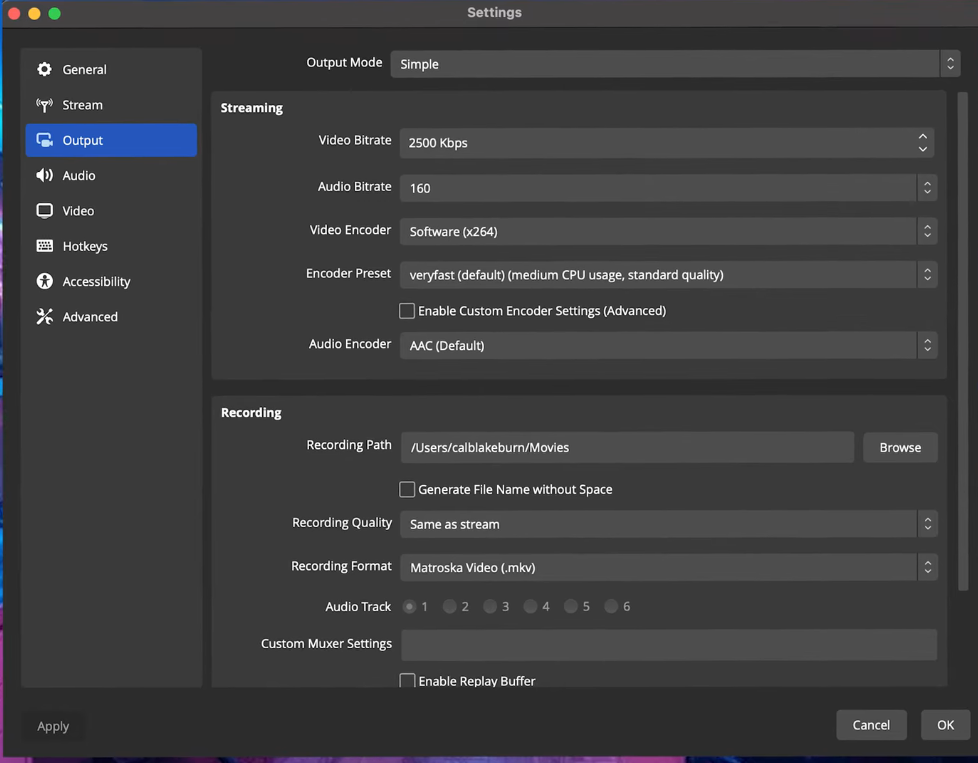Click the General gear icon in sidebar
The image size is (978, 763).
pos(44,70)
